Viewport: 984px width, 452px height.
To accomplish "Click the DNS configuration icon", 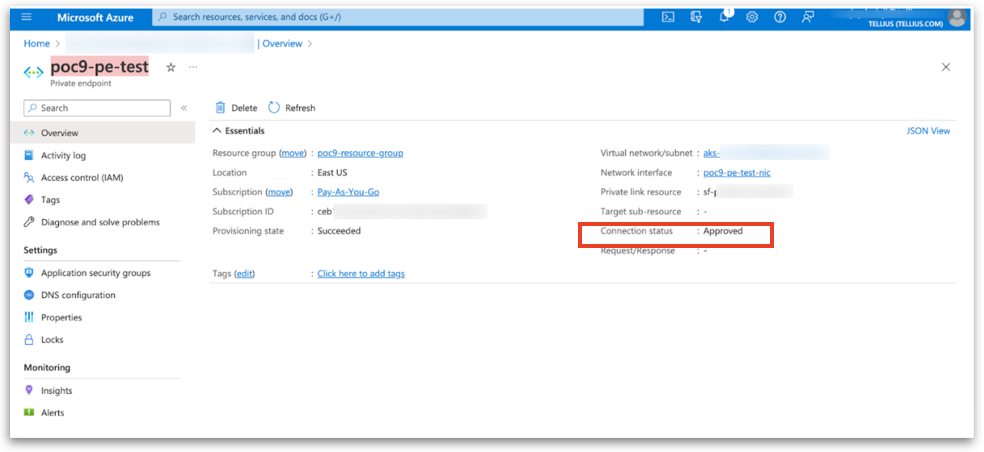I will [28, 295].
